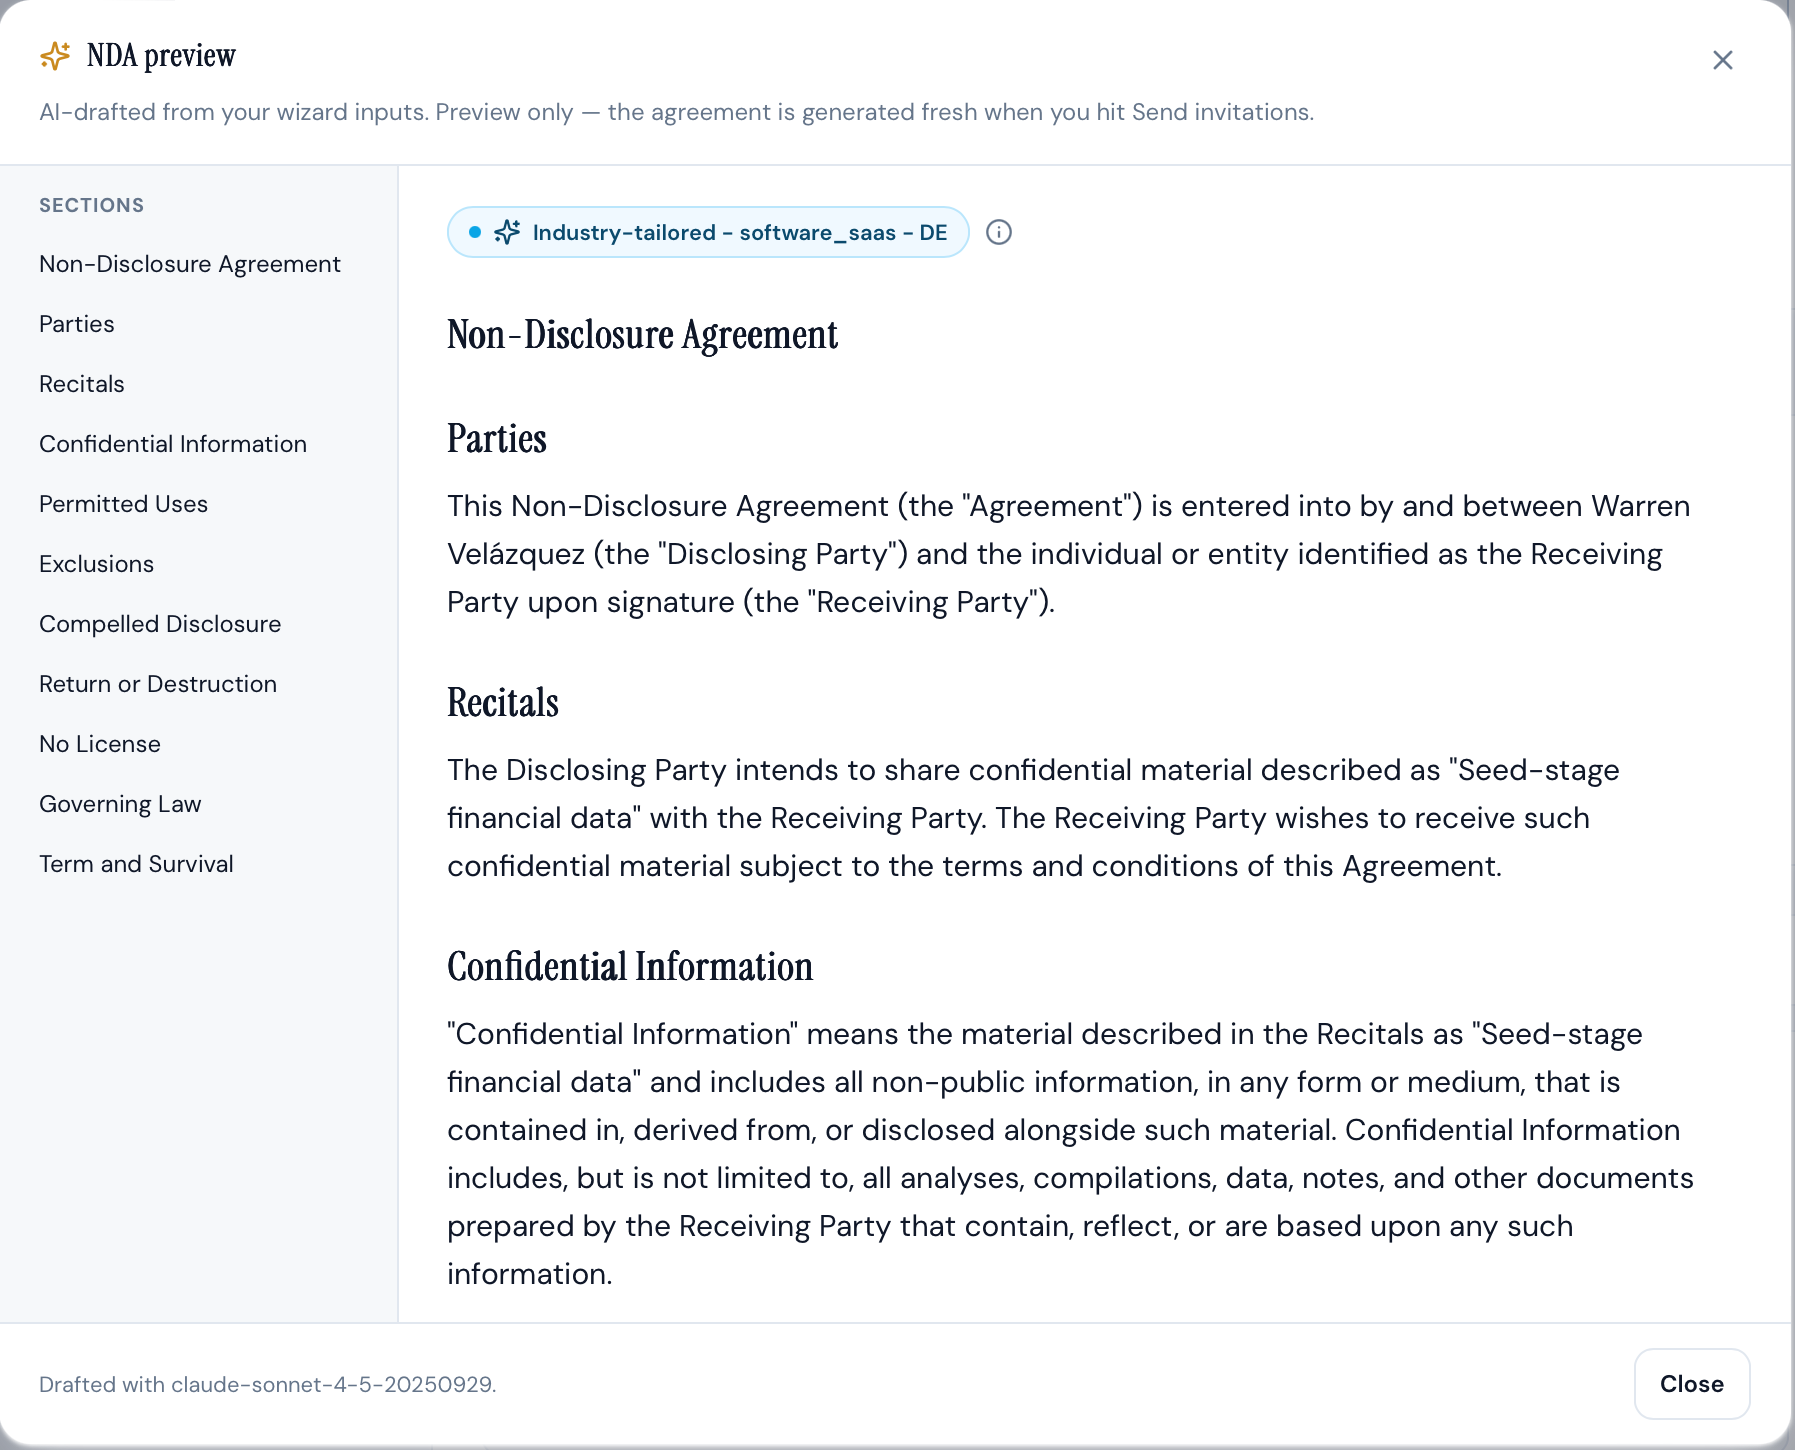Select the Exclusions section in the sidebar
This screenshot has height=1450, width=1795.
pos(97,564)
